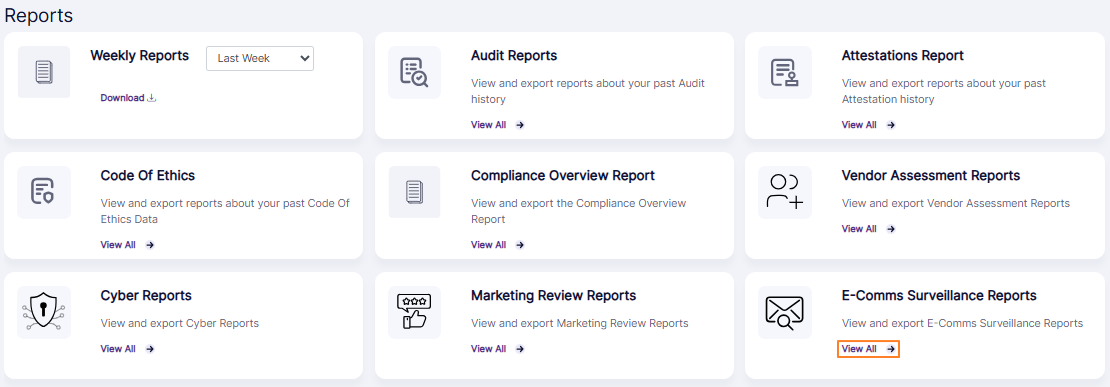Click the Code Of Ethics shield-document icon
The width and height of the screenshot is (1110, 387).
pyautogui.click(x=44, y=192)
